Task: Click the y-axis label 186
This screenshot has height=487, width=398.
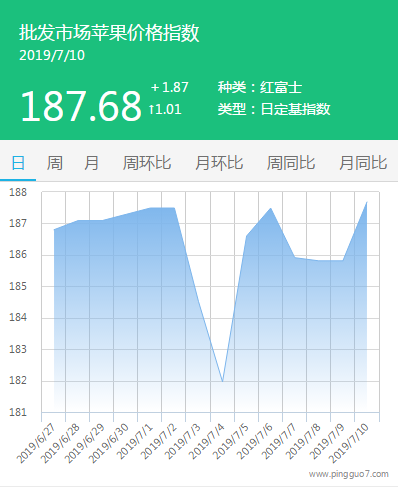Action: click(18, 255)
